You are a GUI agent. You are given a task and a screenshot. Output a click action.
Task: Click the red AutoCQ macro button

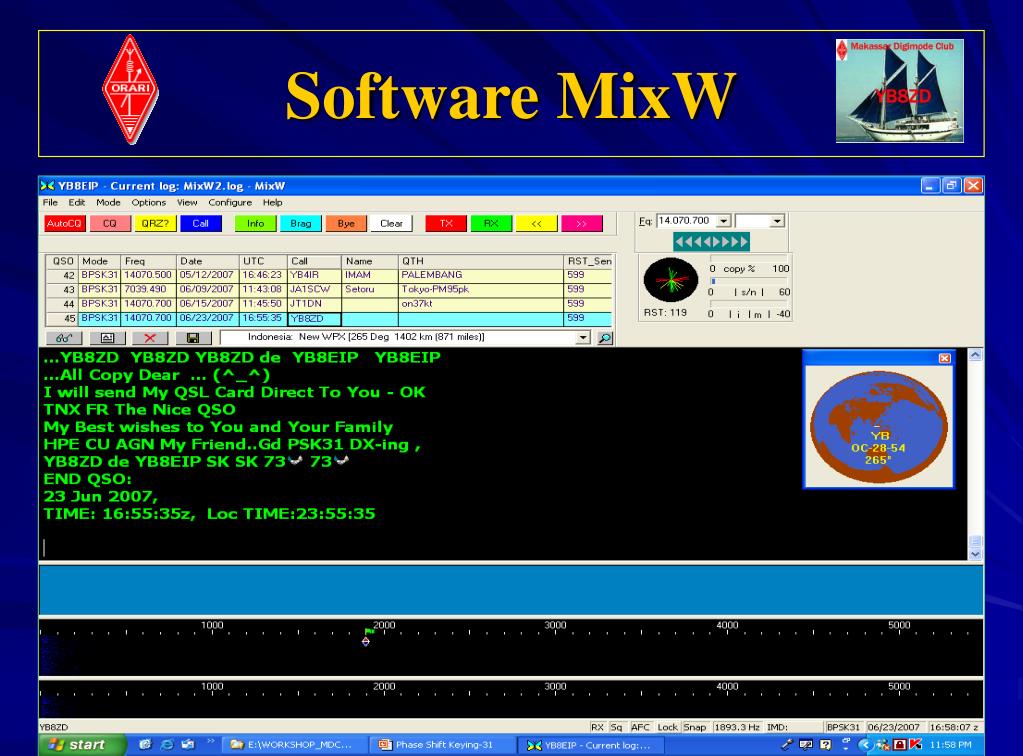65,224
